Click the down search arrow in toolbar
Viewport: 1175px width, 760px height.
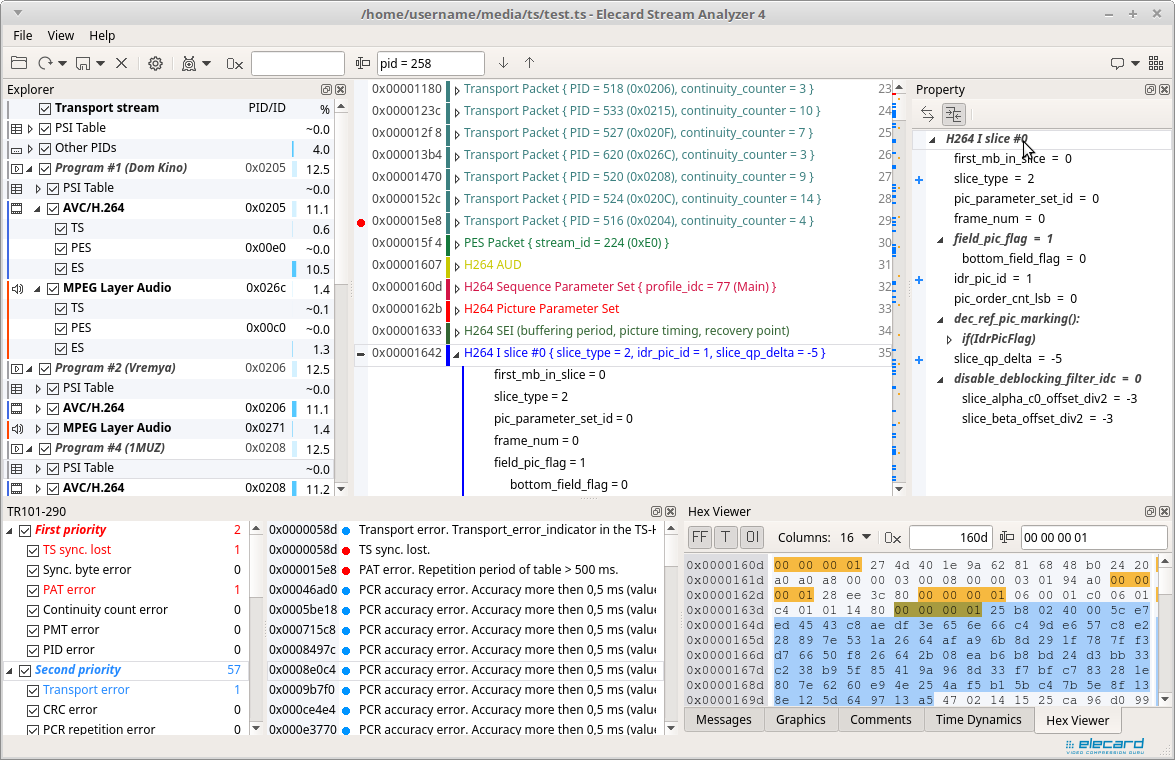point(503,63)
